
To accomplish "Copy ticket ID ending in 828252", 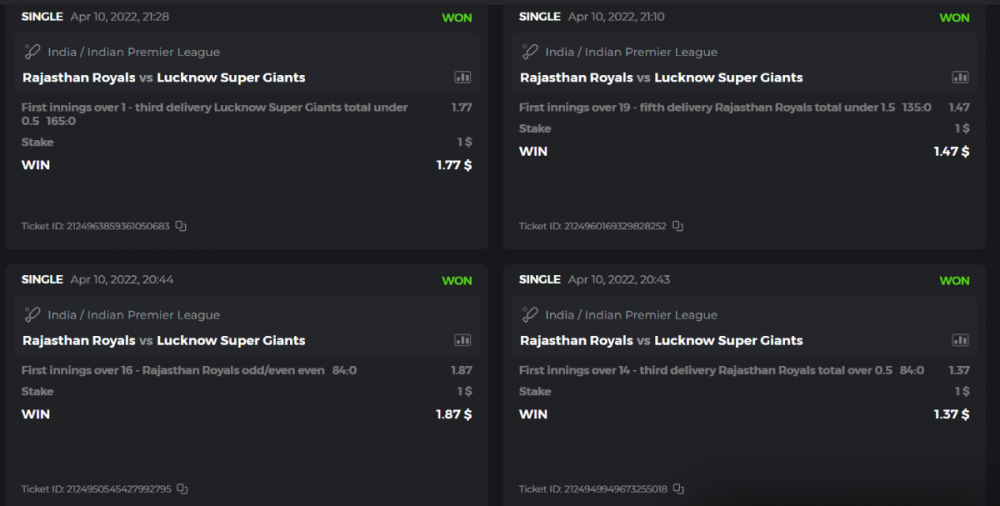I will coord(678,226).
